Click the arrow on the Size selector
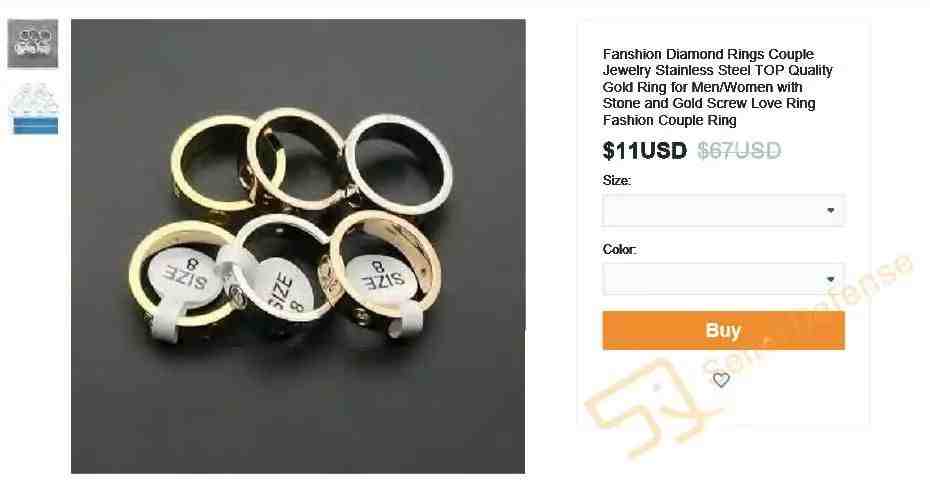This screenshot has width=930, height=485. (830, 210)
